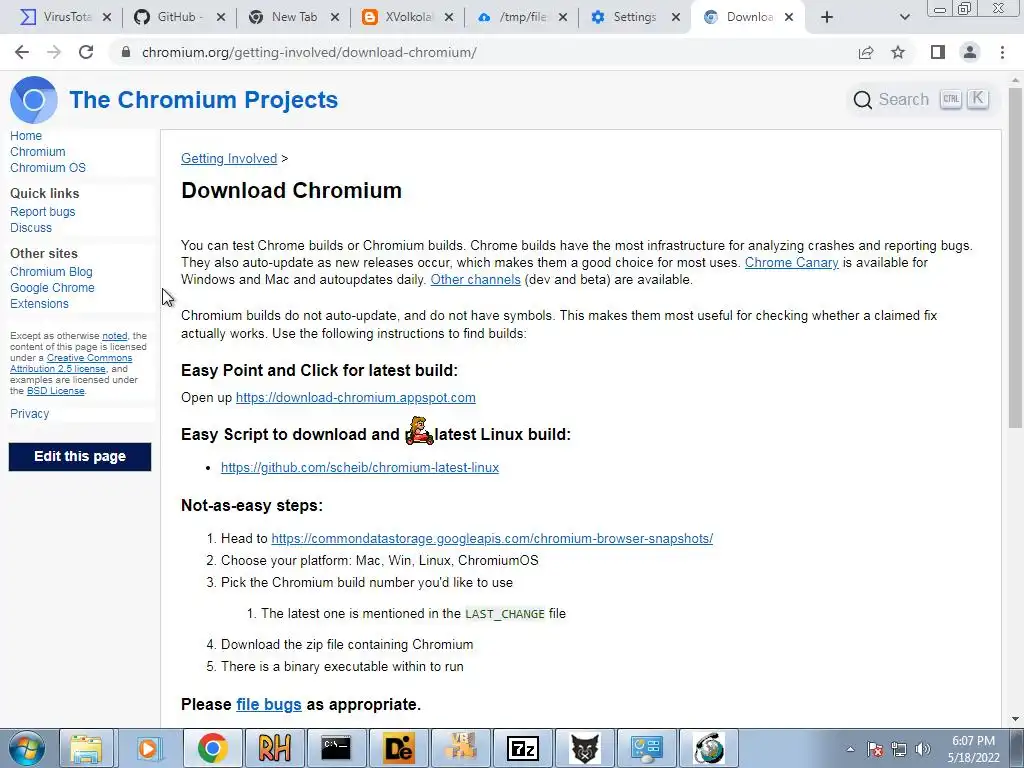This screenshot has width=1024, height=768.
Task: Open the network tray icon
Action: tap(899, 749)
